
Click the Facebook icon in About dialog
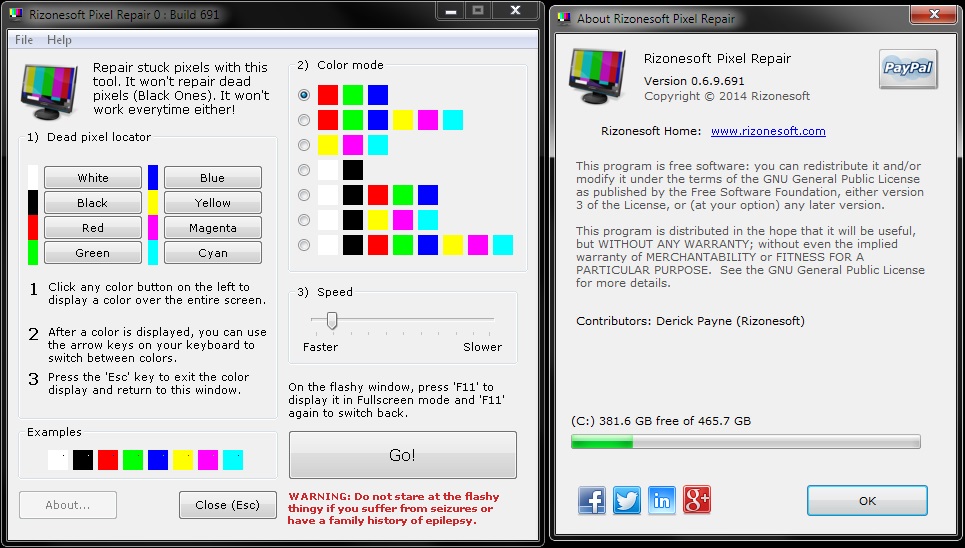592,500
